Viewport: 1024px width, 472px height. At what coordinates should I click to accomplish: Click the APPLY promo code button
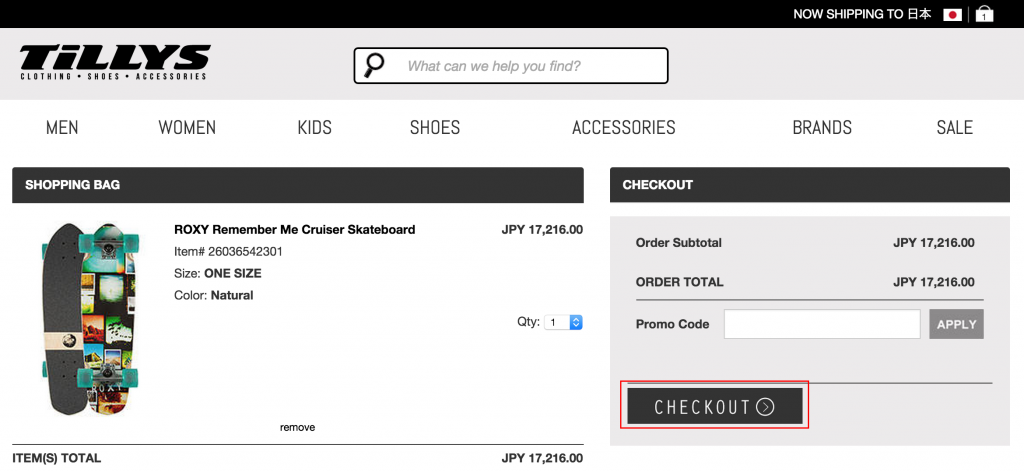957,324
